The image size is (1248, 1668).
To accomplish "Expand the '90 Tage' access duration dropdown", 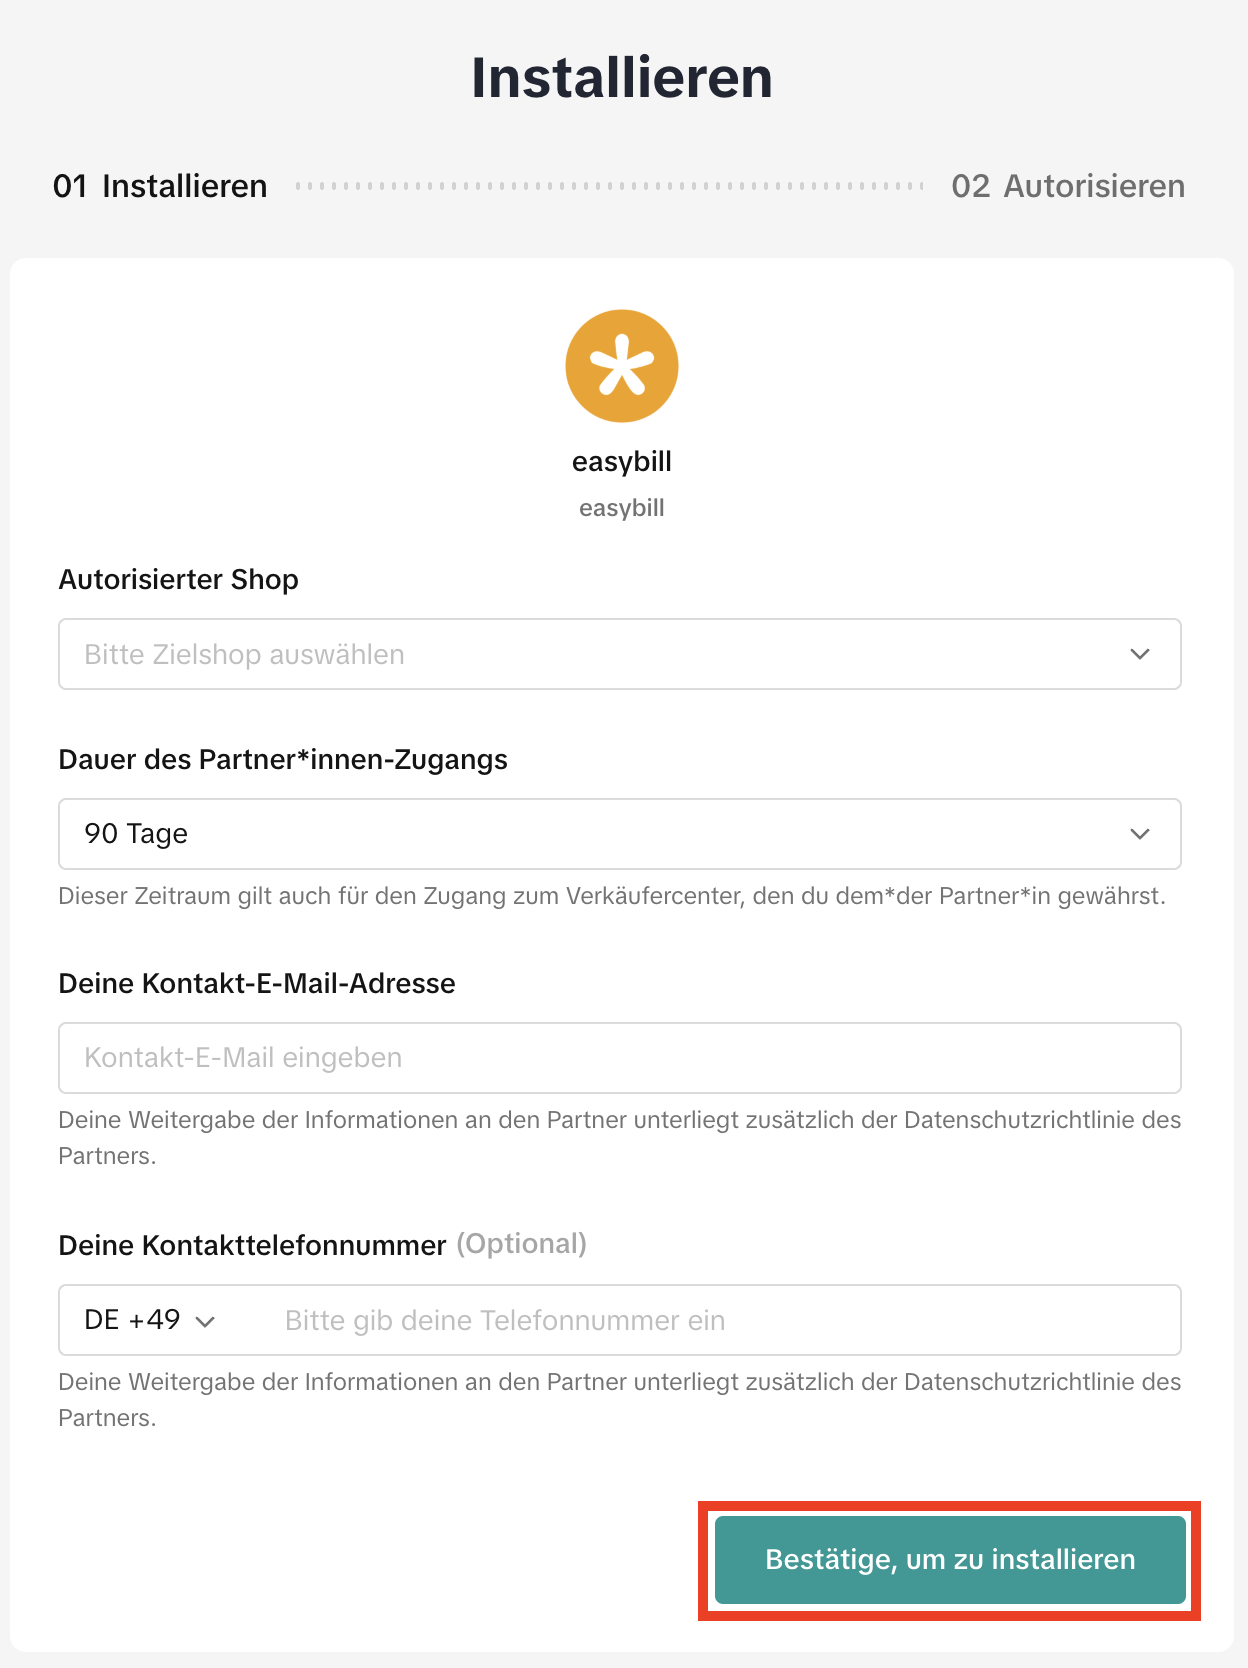I will 600,834.
